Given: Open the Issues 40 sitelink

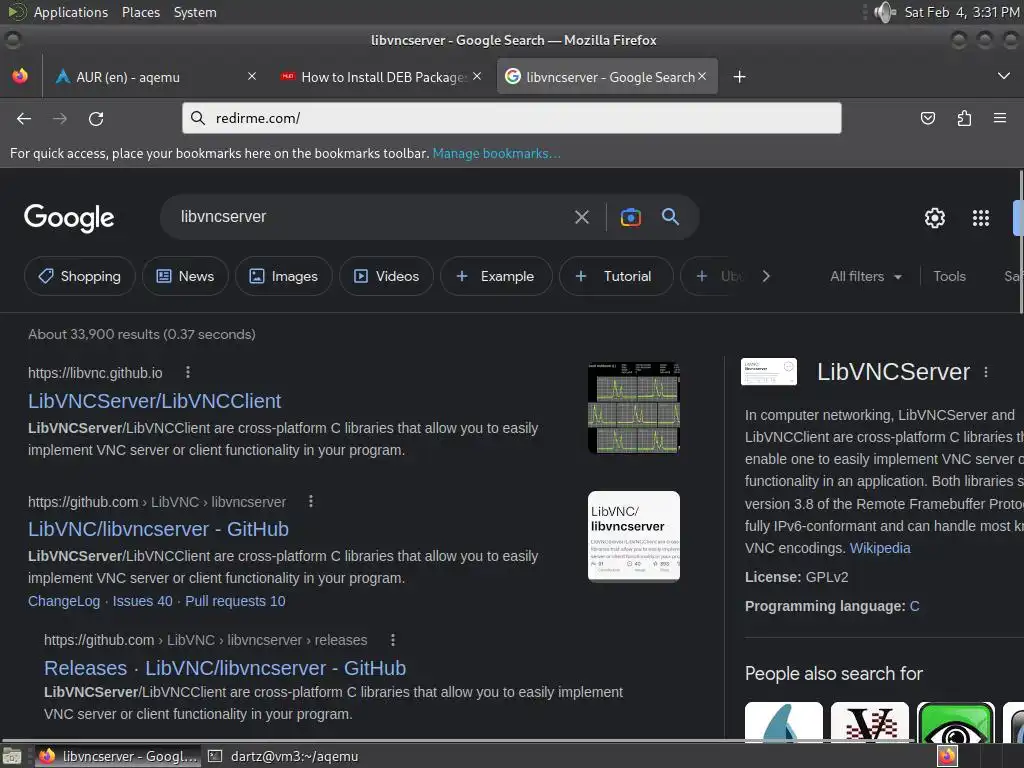Looking at the screenshot, I should [x=142, y=601].
